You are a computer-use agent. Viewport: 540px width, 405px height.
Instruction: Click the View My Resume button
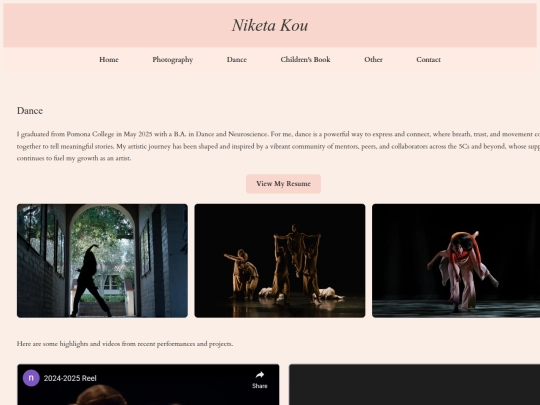(x=283, y=184)
